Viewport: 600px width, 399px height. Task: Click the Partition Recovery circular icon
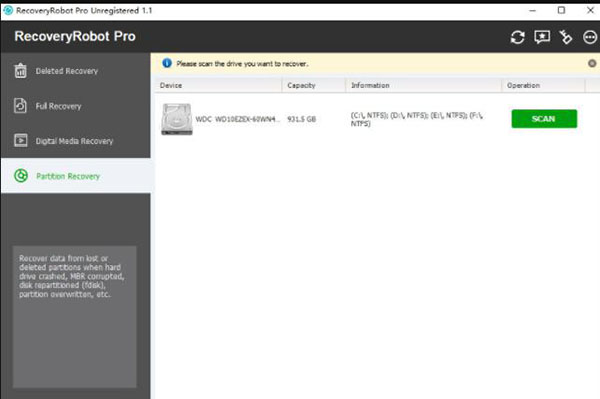pos(21,176)
